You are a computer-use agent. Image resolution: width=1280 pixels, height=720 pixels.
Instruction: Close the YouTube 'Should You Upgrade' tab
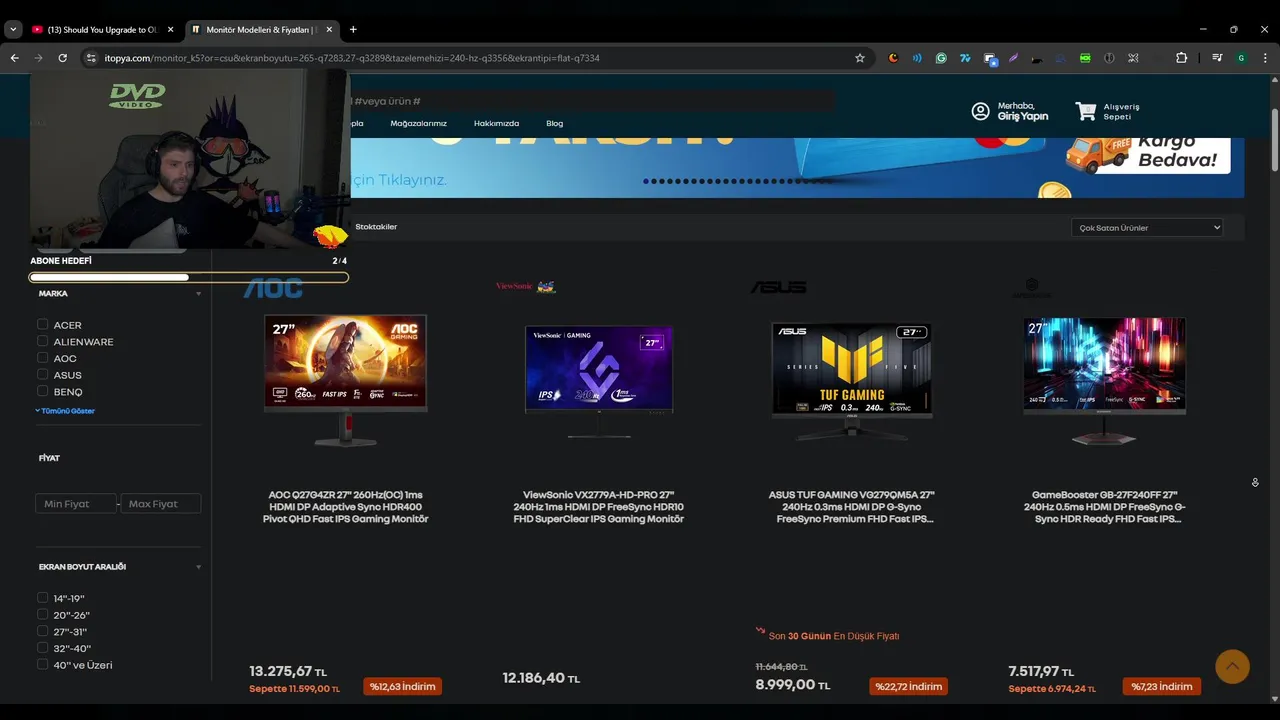(170, 30)
